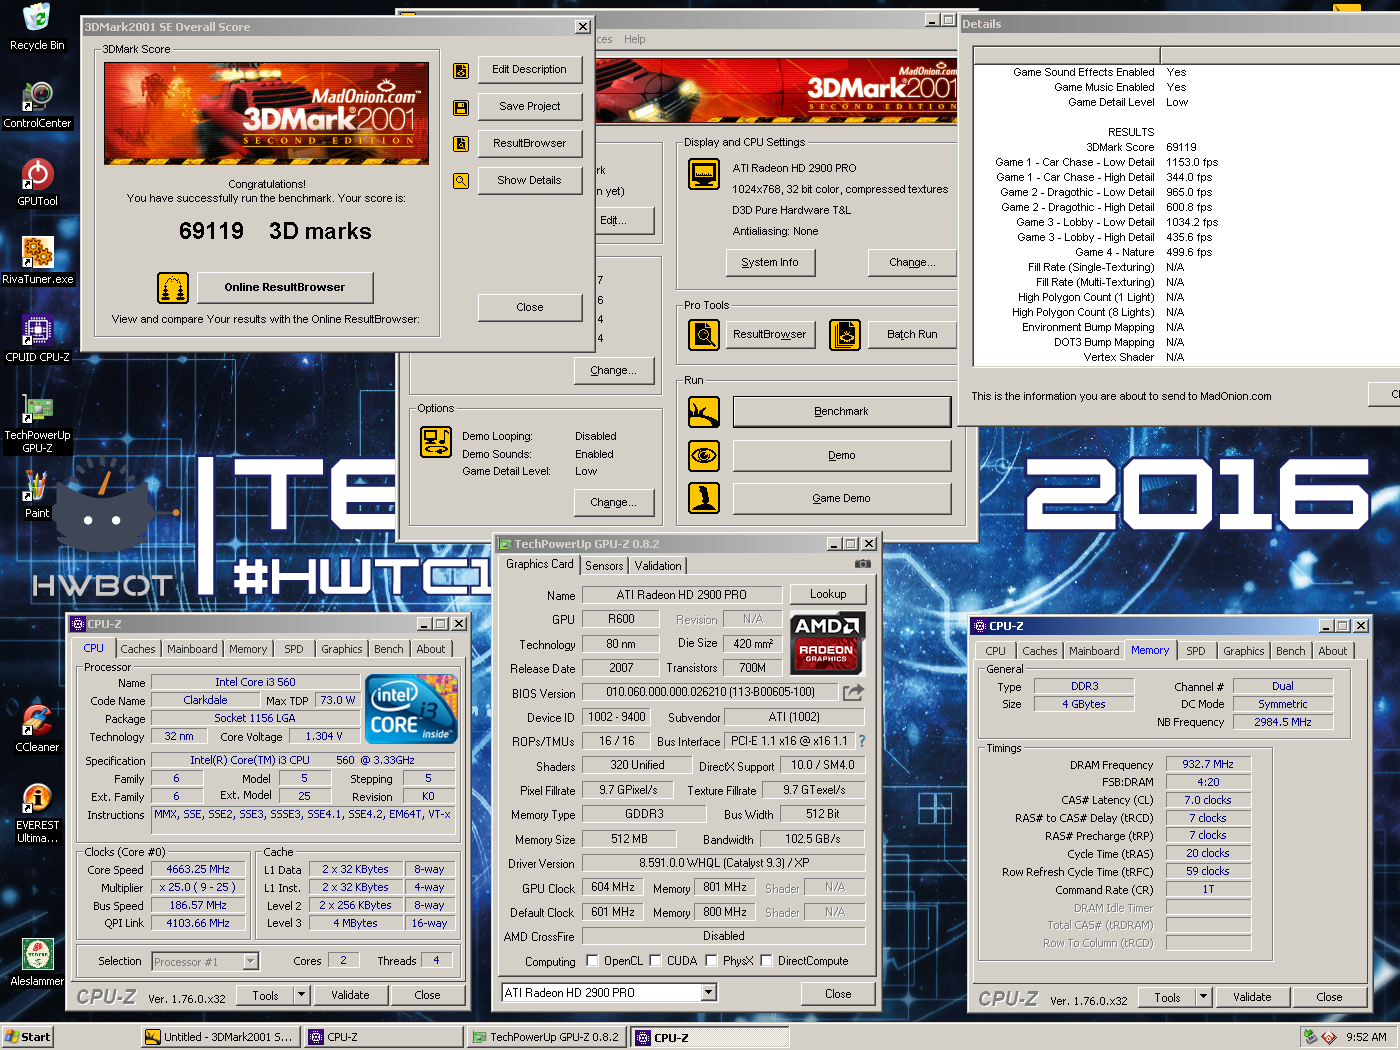Viewport: 1400px width, 1050px height.
Task: Switch to Mainboard tab in left CPU-Z
Action: [x=192, y=649]
